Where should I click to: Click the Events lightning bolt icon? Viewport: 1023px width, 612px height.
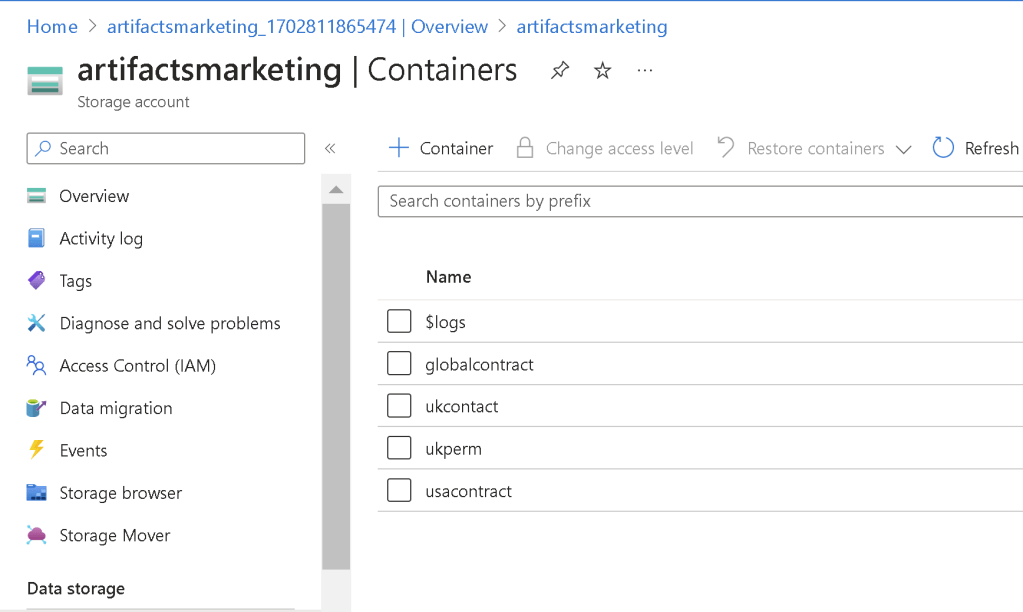coord(37,450)
